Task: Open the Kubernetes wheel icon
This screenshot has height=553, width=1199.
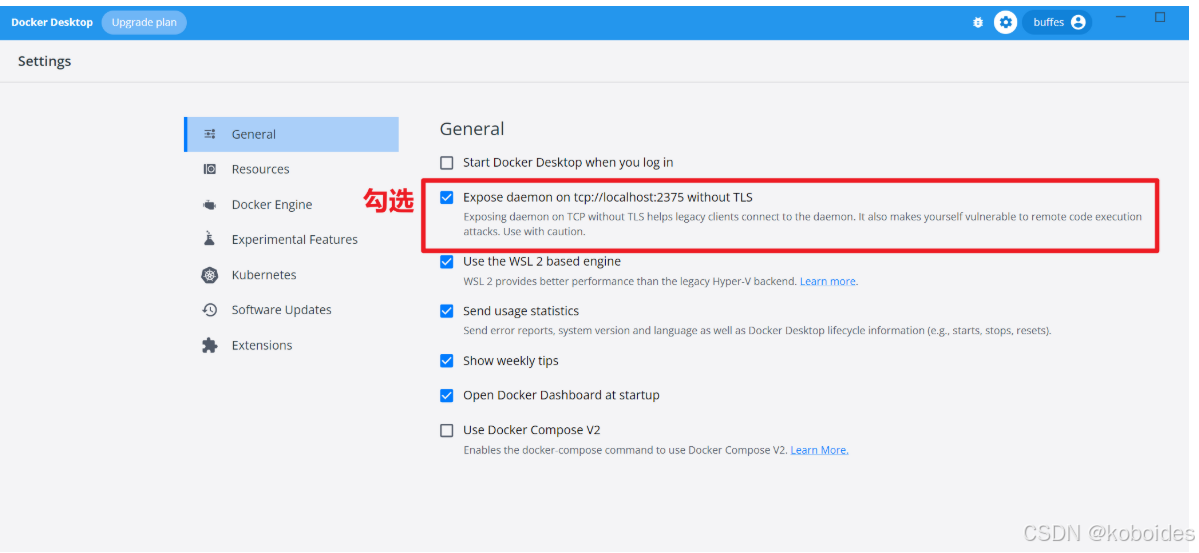Action: [x=210, y=275]
